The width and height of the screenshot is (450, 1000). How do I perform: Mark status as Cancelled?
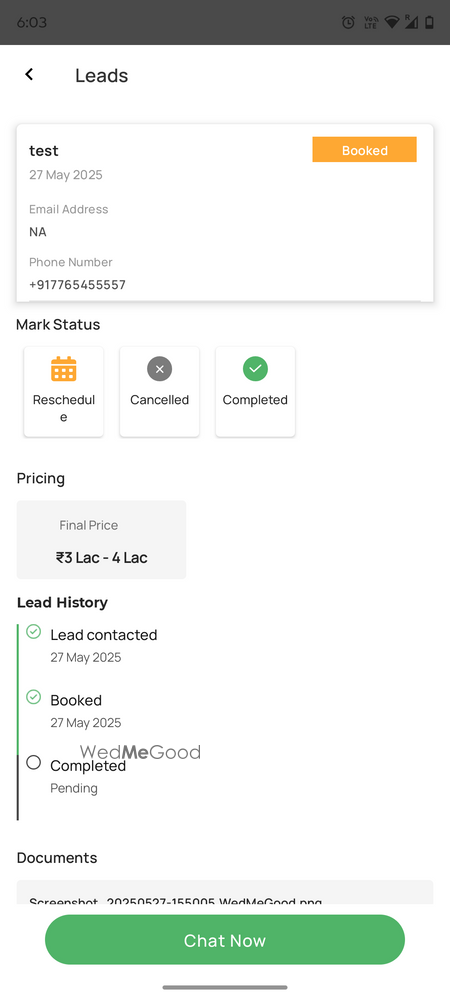[159, 392]
